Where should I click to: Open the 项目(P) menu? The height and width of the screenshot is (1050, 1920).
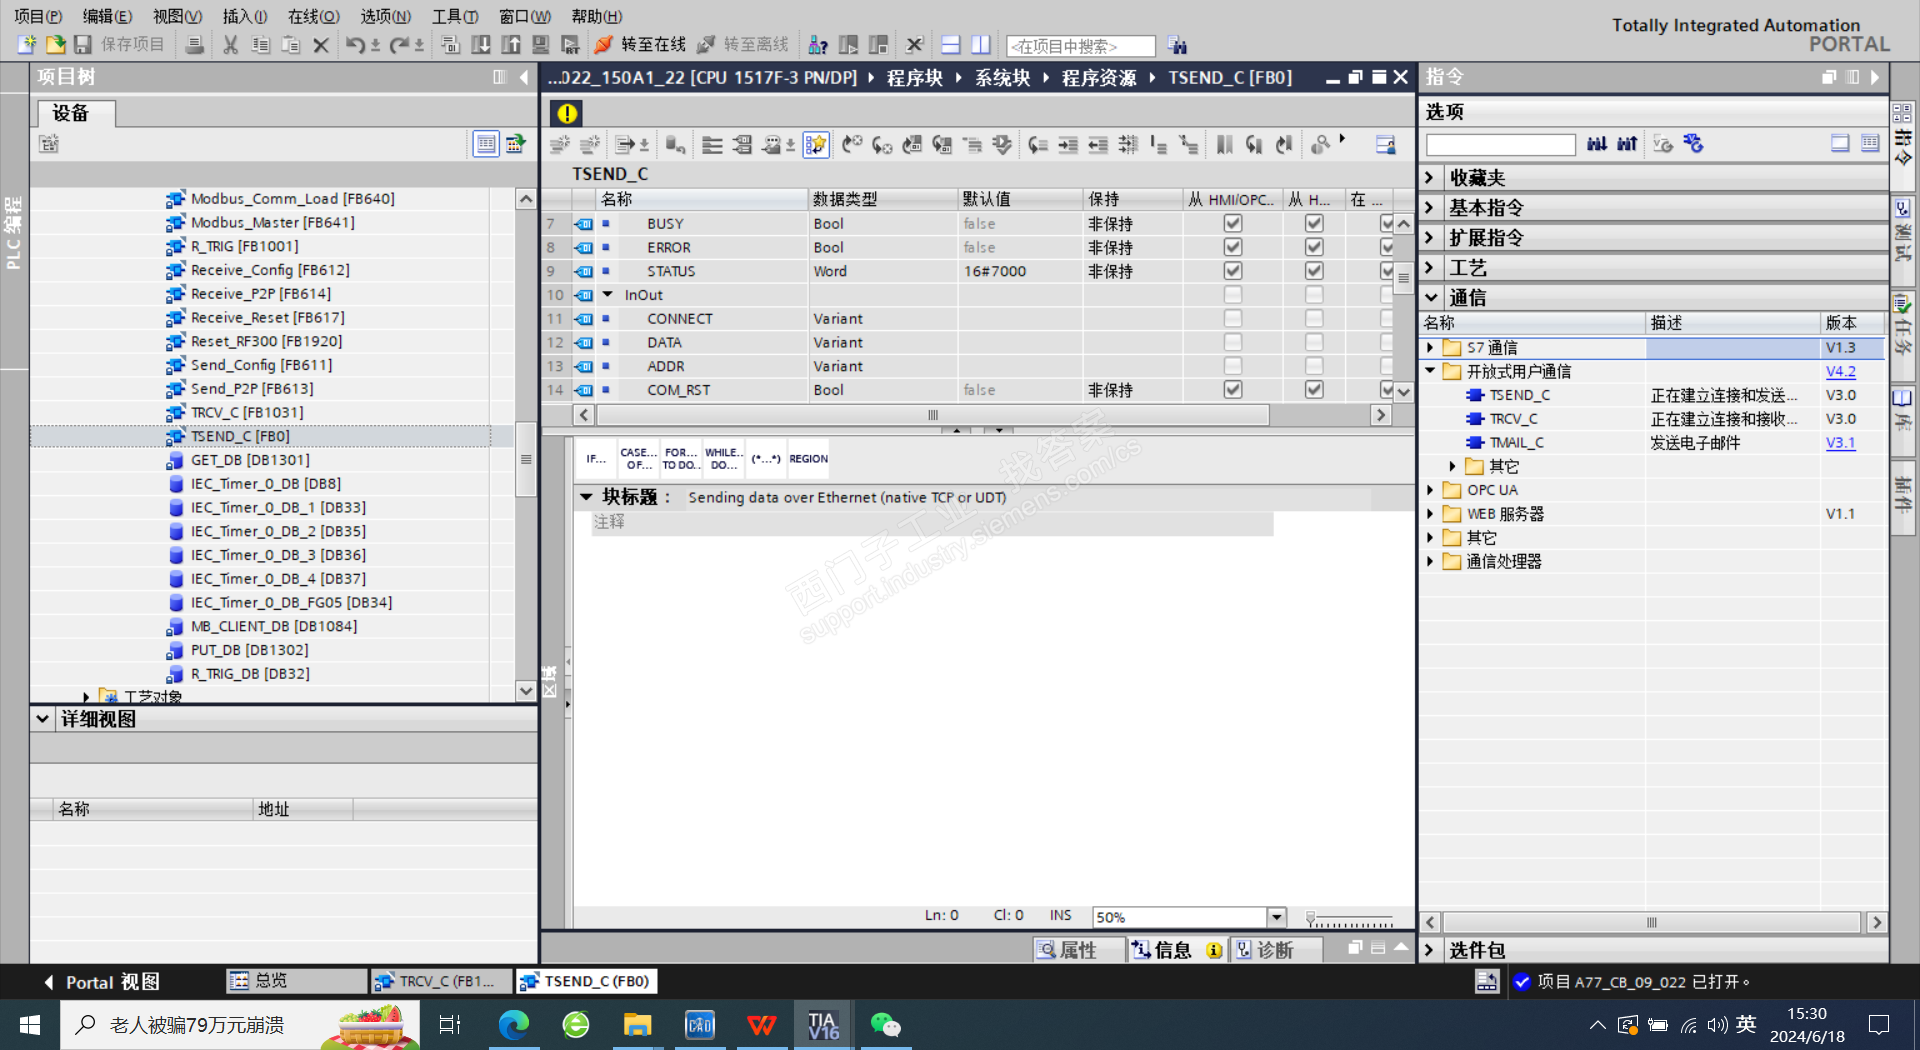tap(38, 16)
